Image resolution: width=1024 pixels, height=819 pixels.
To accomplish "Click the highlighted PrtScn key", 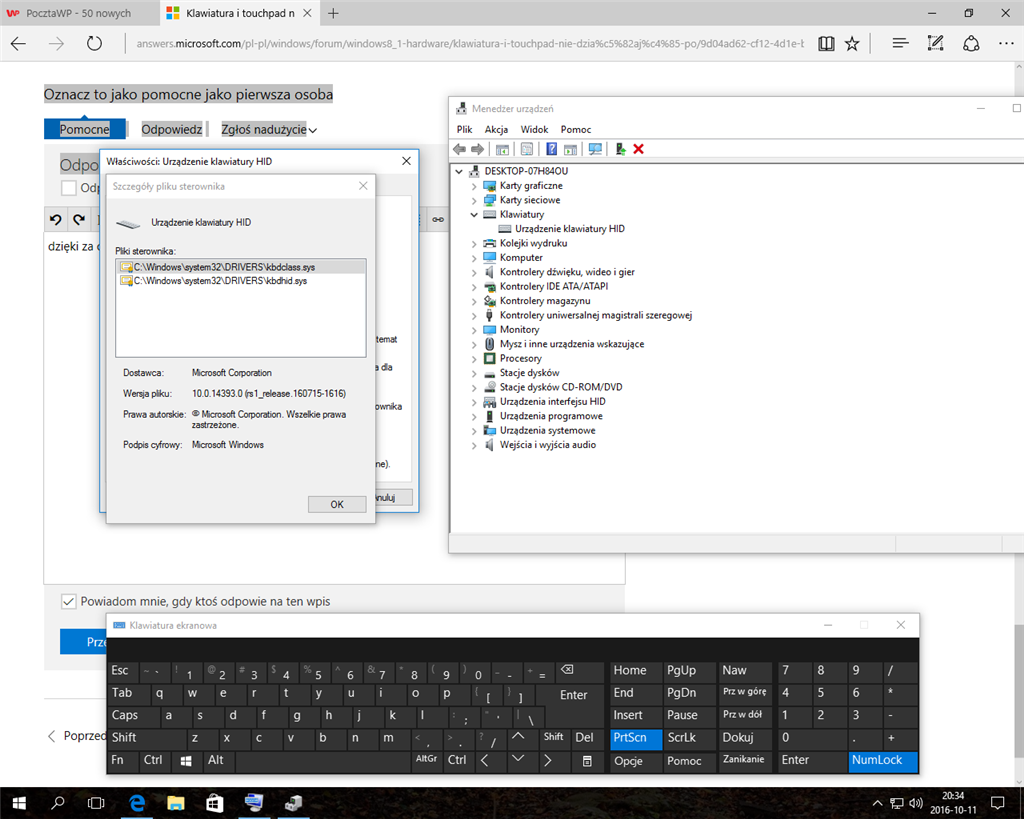I will 635,738.
